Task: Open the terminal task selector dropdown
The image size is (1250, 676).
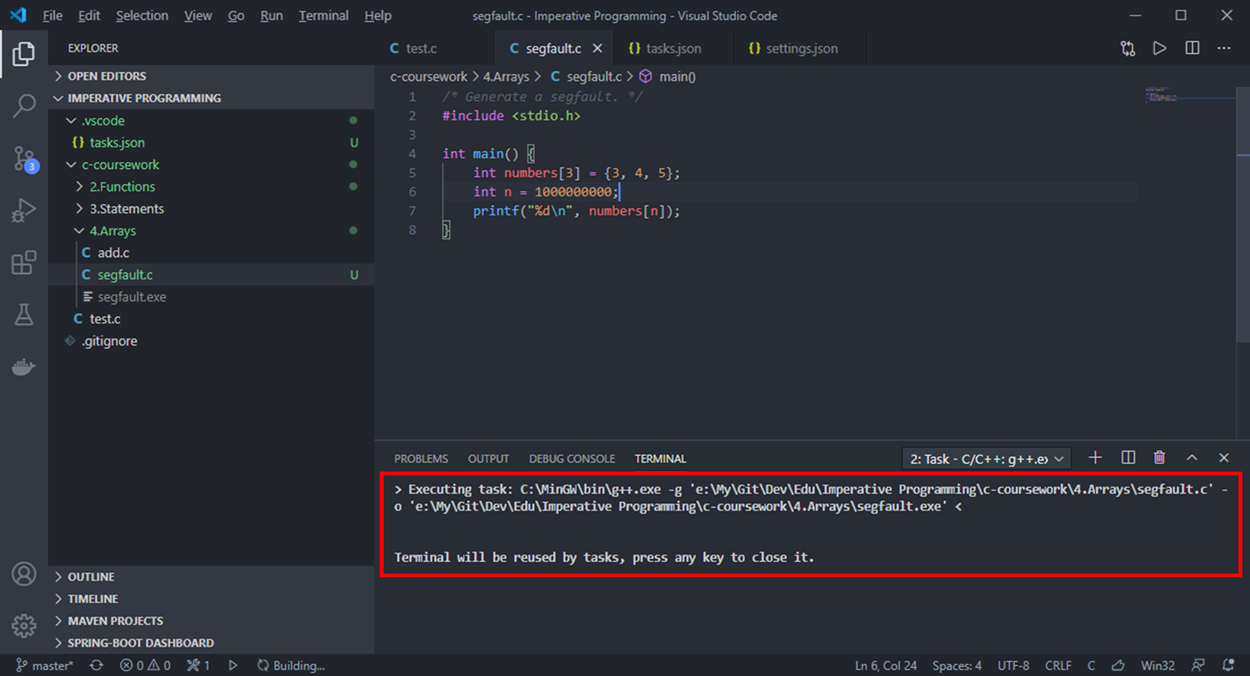Action: click(987, 458)
